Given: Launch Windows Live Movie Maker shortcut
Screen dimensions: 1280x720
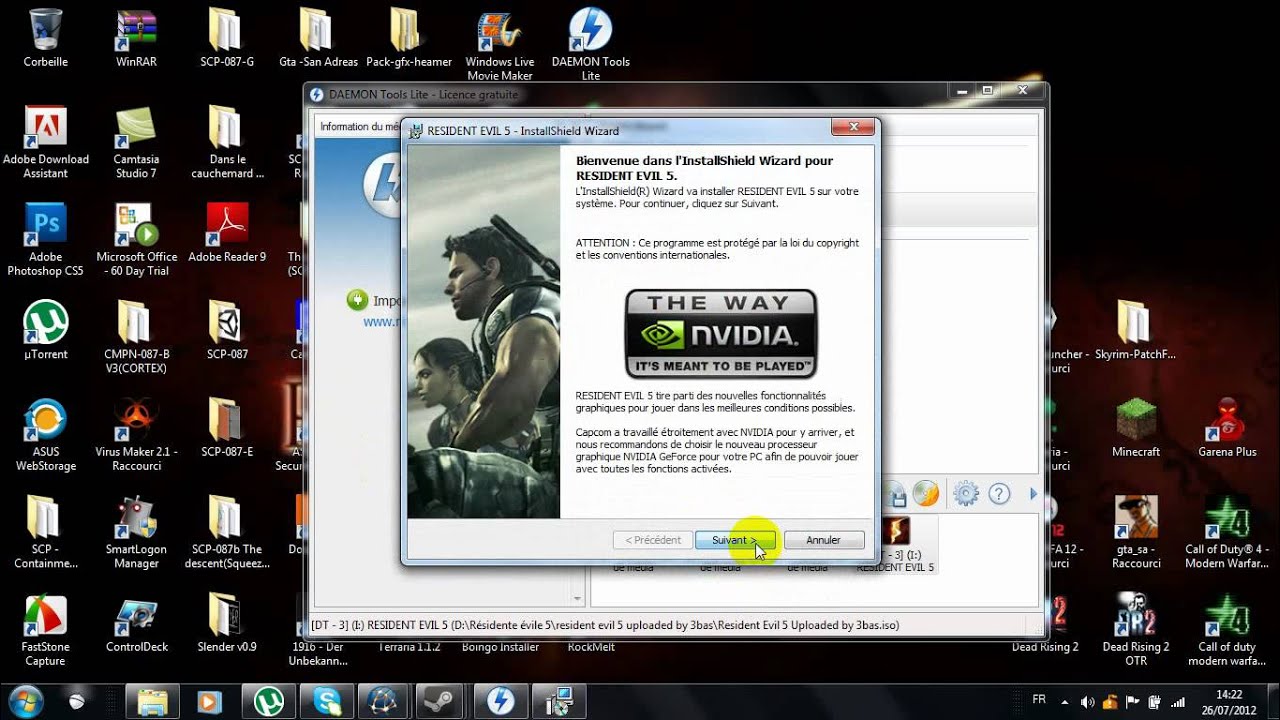Looking at the screenshot, I should pos(500,45).
